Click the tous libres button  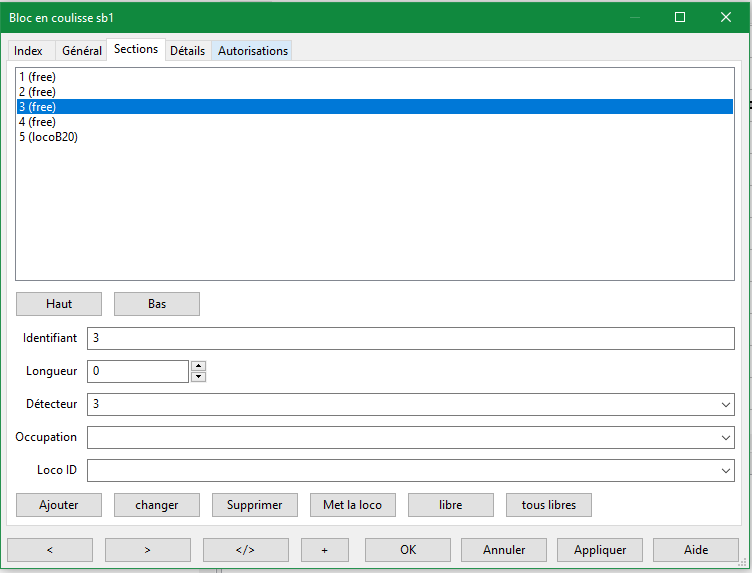(x=549, y=505)
